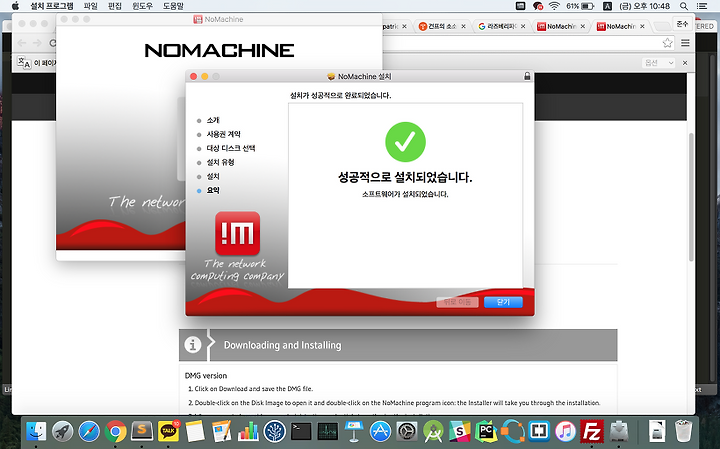720x449 pixels.
Task: Open the 설치 프로그램 menu in the menu bar
Action: click(x=51, y=6)
